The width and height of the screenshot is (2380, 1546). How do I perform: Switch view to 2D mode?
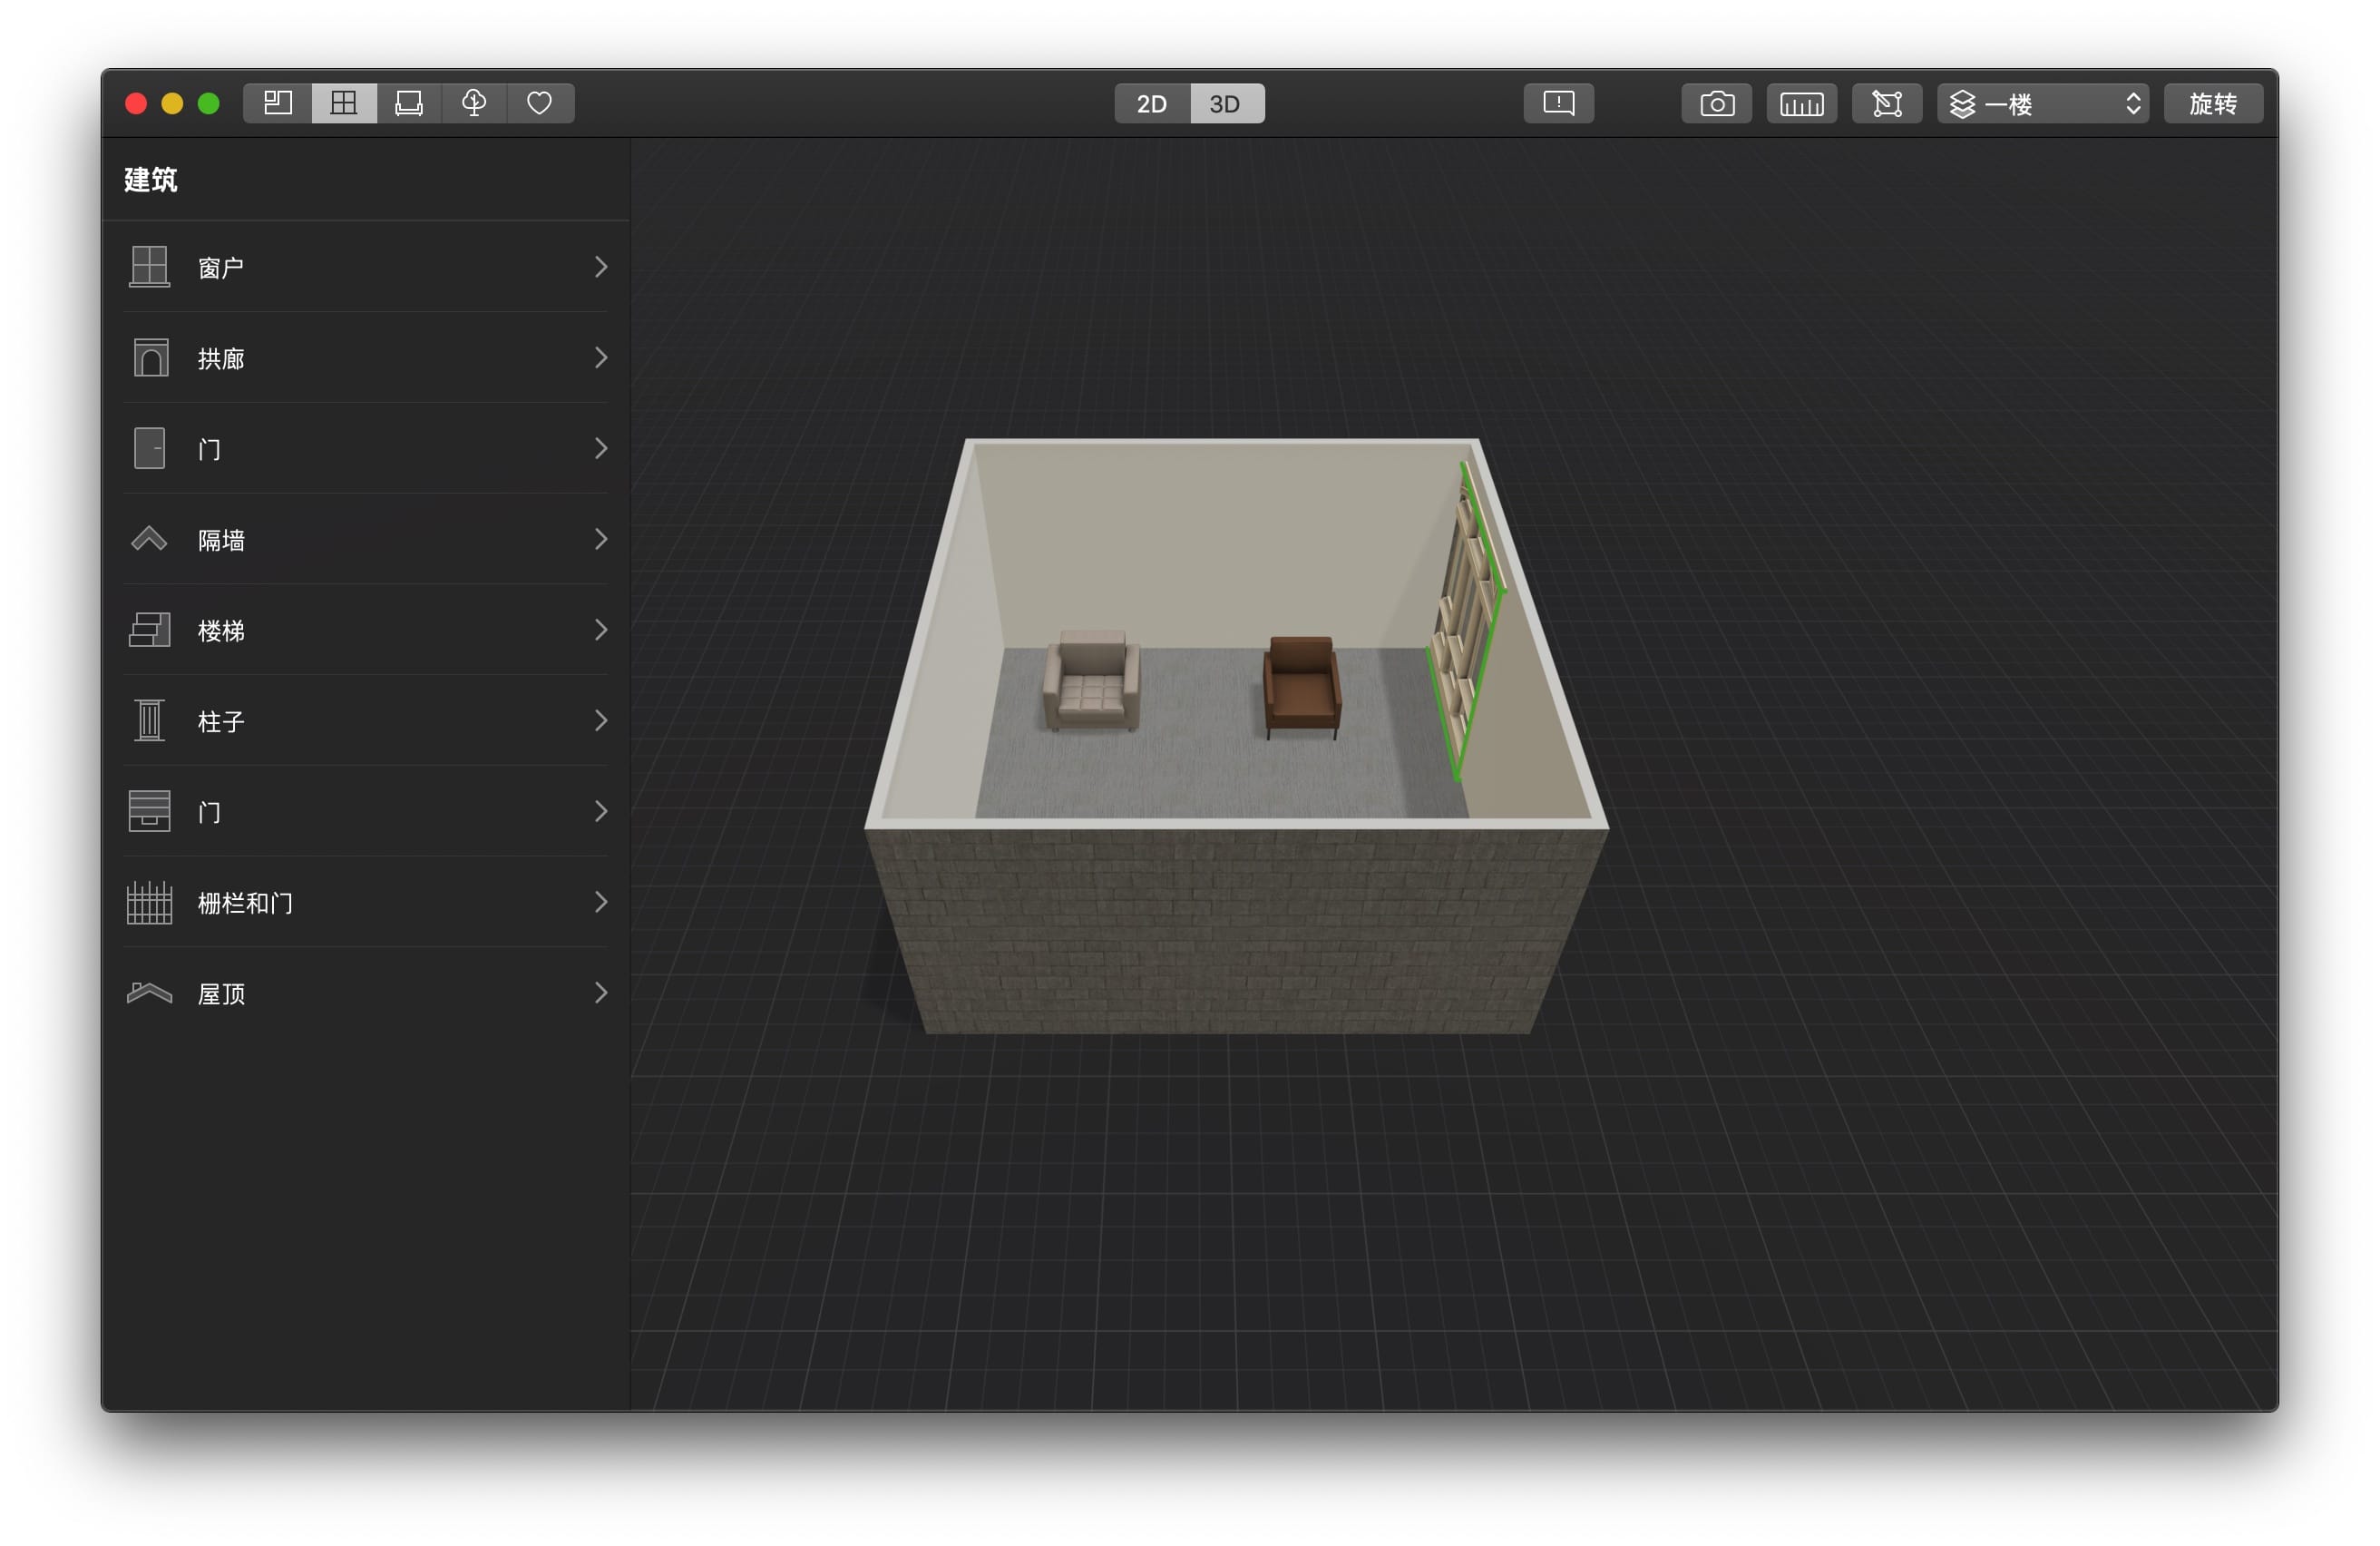coord(1151,104)
